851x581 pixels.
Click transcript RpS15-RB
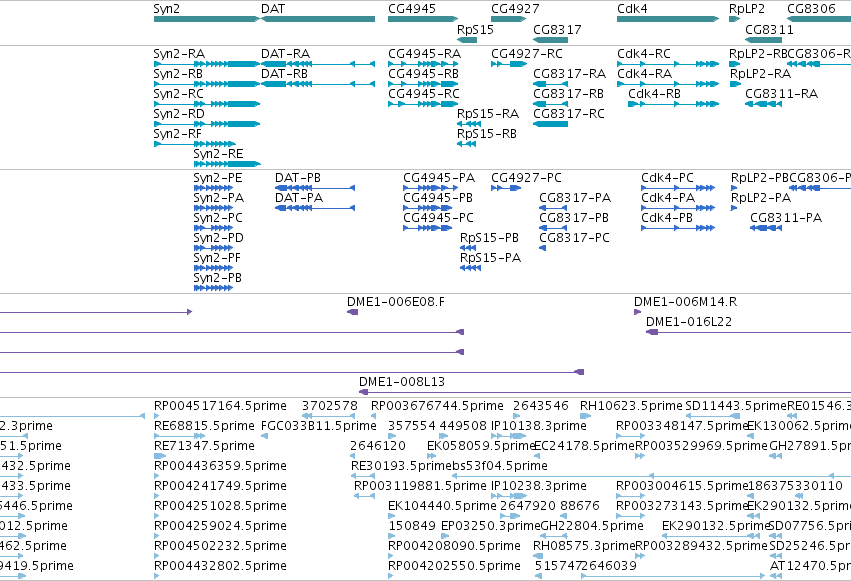(467, 144)
